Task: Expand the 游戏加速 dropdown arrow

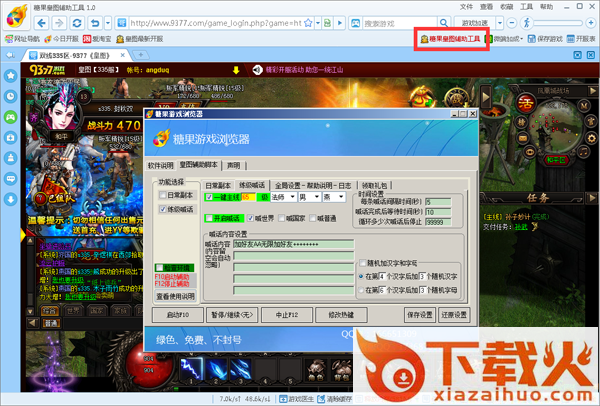Action: click(x=500, y=23)
